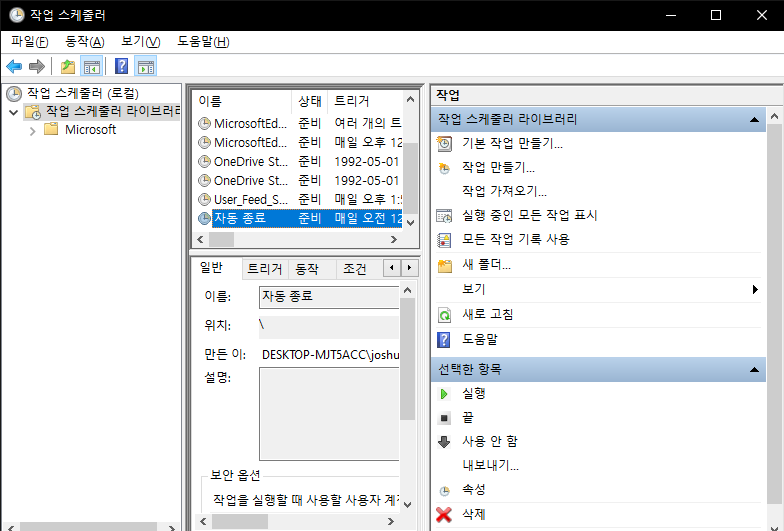The width and height of the screenshot is (784, 531).
Task: Toggle the Show/Hide Action Pane icon
Action: point(146,66)
